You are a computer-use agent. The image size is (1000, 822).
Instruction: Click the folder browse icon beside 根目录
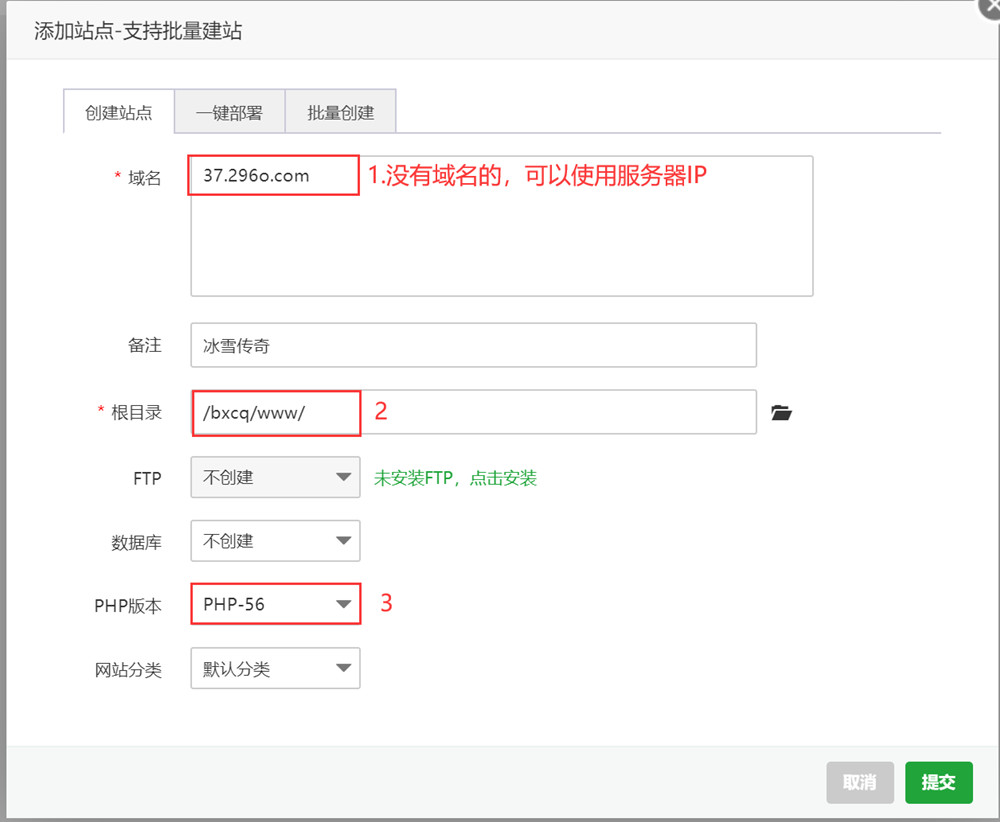tap(781, 412)
